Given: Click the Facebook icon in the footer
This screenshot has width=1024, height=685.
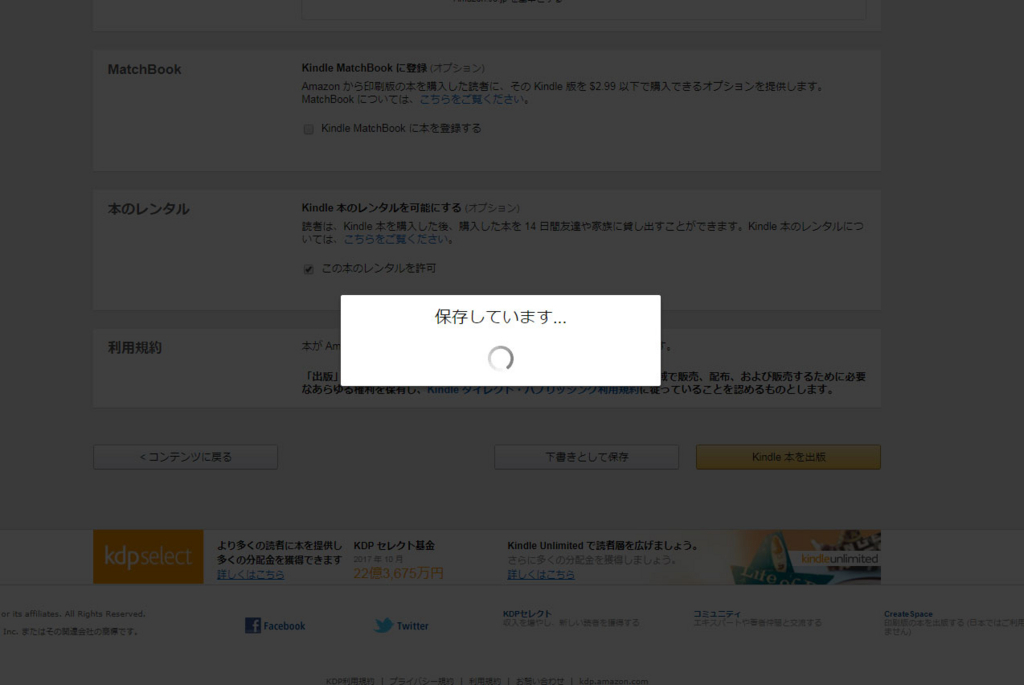Looking at the screenshot, I should coord(253,626).
